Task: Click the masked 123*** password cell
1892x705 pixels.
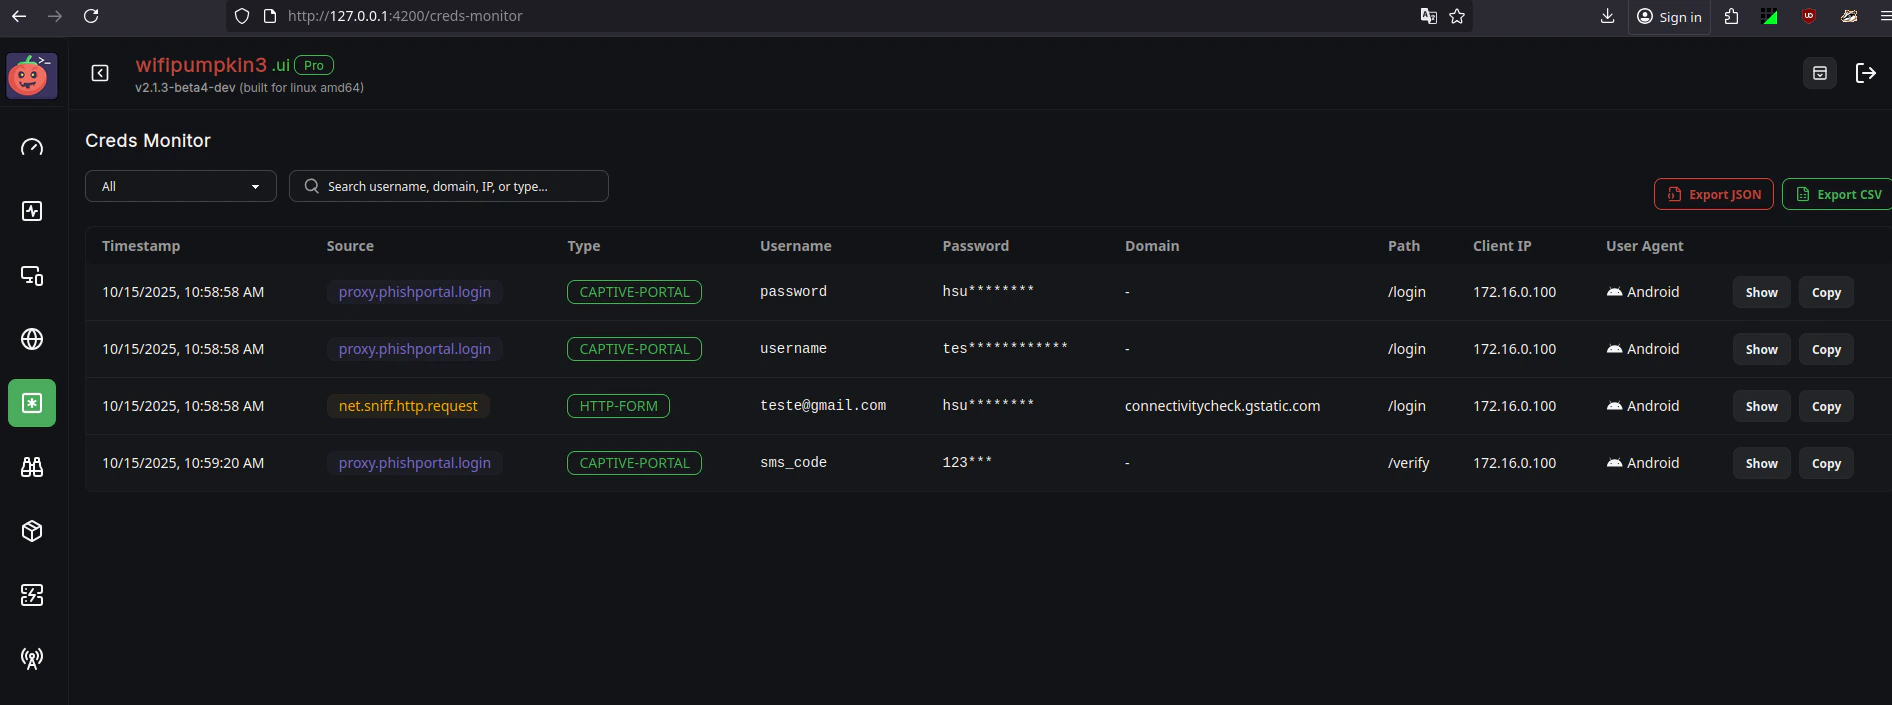Action: pos(967,462)
